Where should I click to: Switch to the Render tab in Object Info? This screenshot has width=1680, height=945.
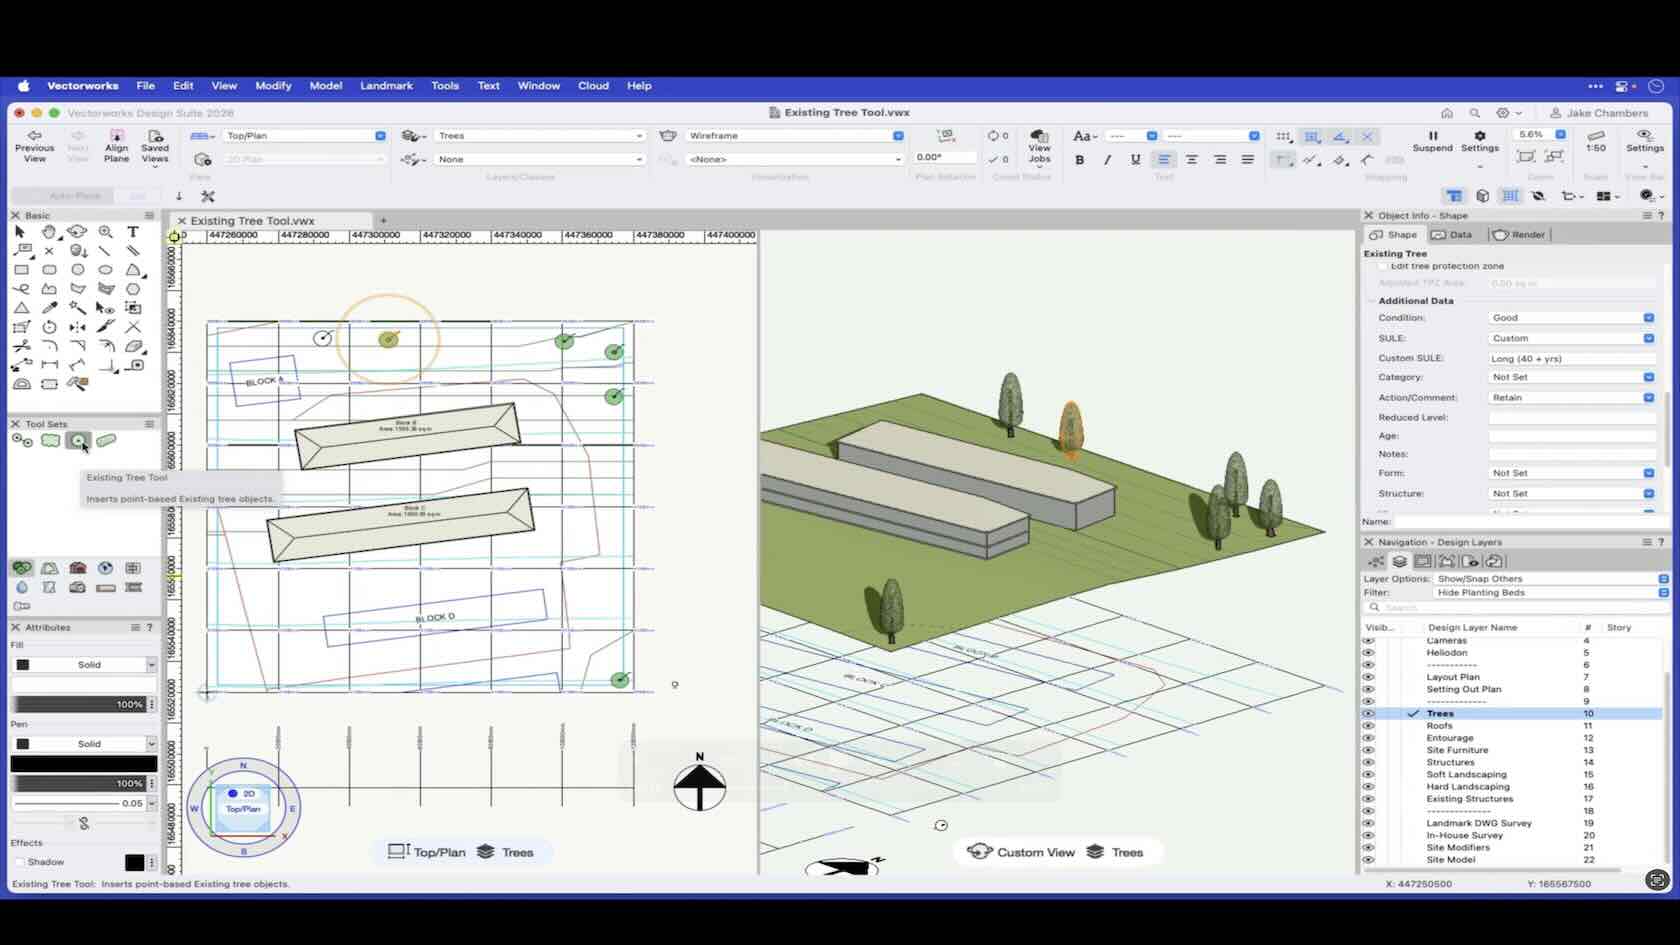(1518, 235)
